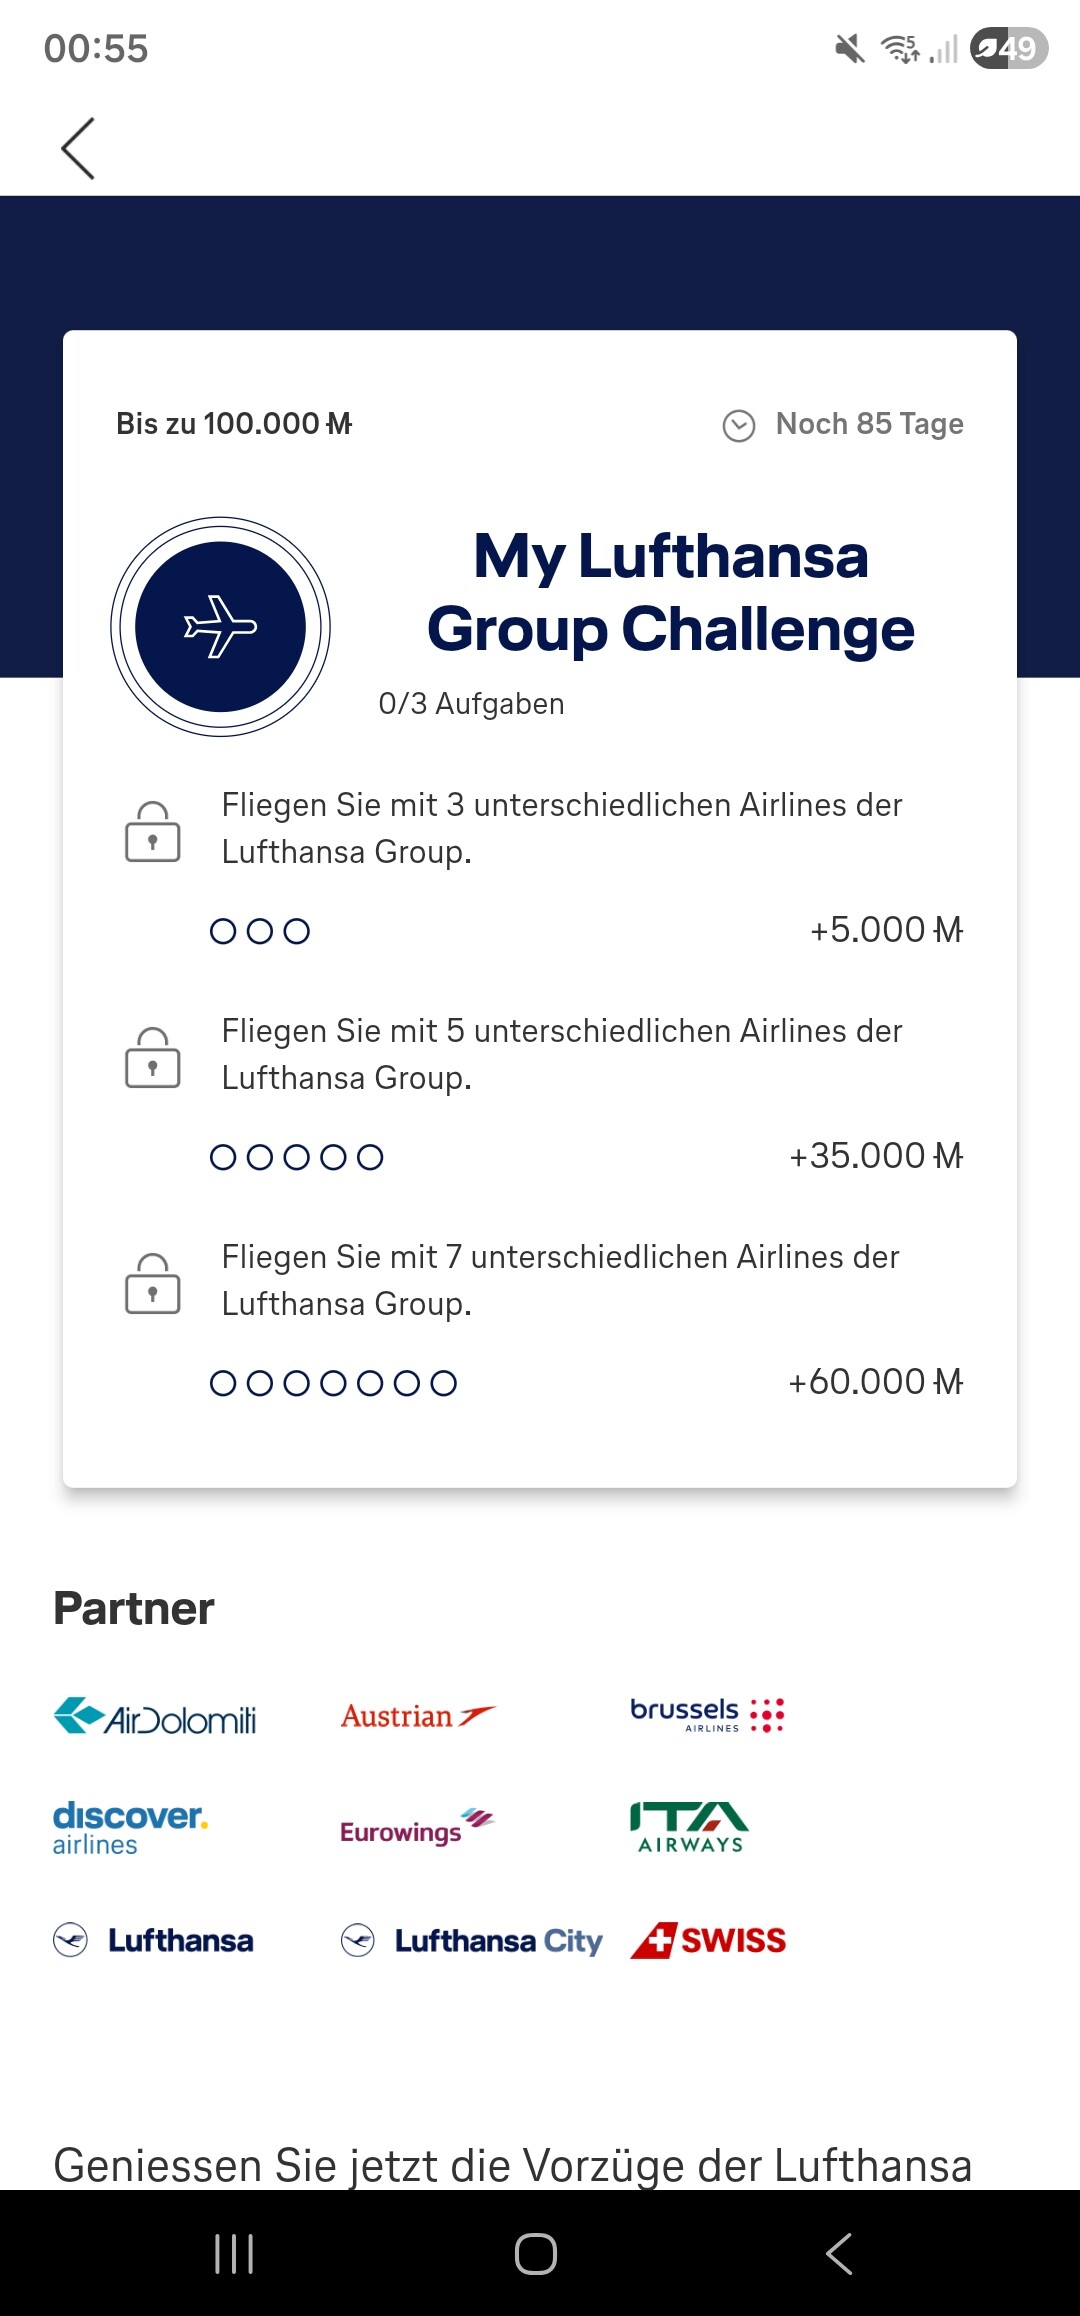
Task: Tap the Discover Airlines logo
Action: tap(130, 1828)
